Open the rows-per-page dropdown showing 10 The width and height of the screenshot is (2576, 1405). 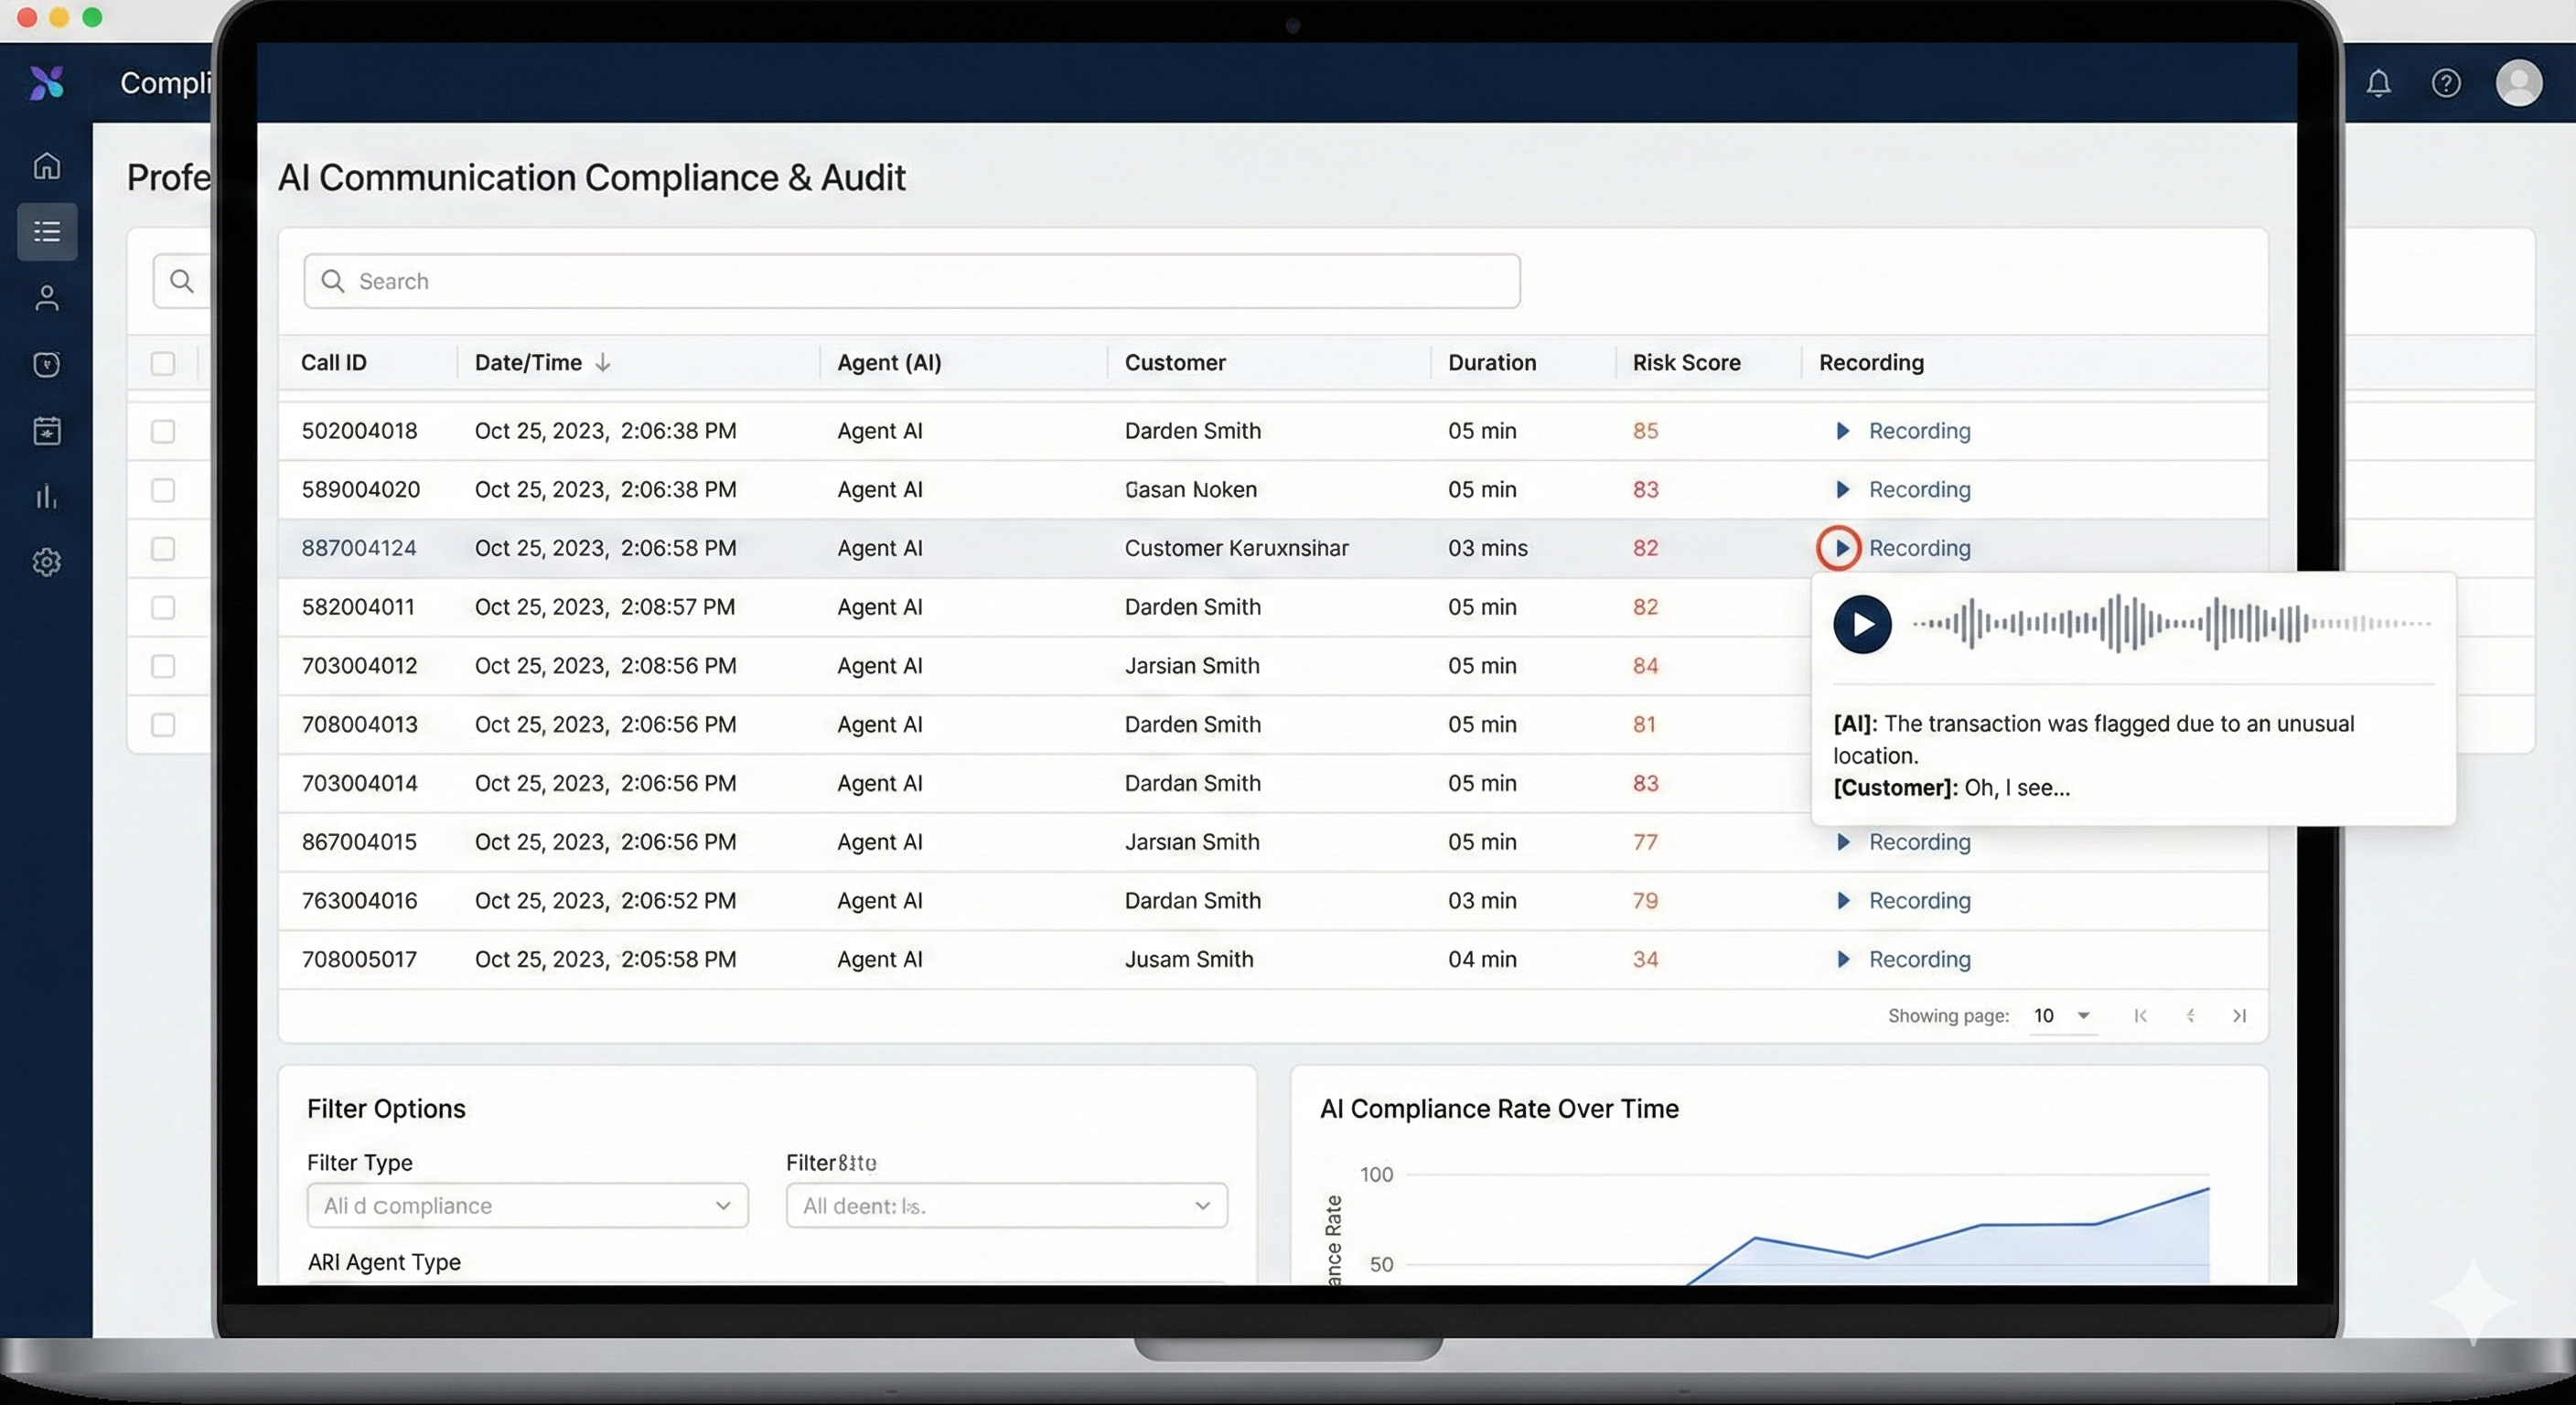tap(2062, 1016)
